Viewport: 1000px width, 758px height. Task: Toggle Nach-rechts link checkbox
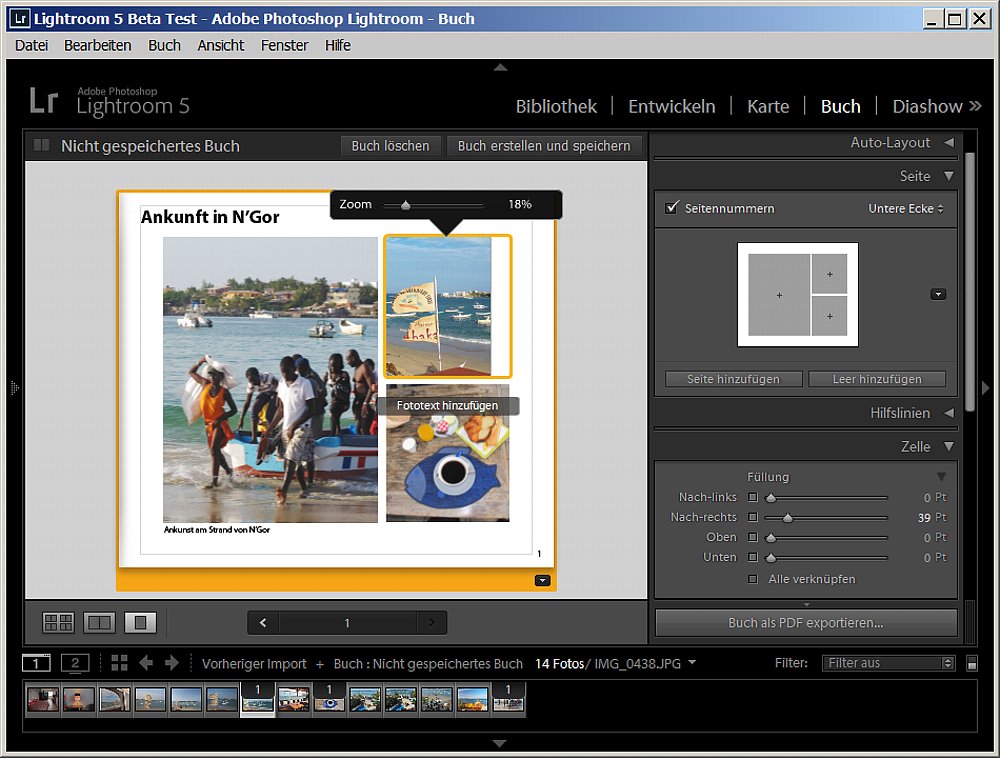(753, 517)
